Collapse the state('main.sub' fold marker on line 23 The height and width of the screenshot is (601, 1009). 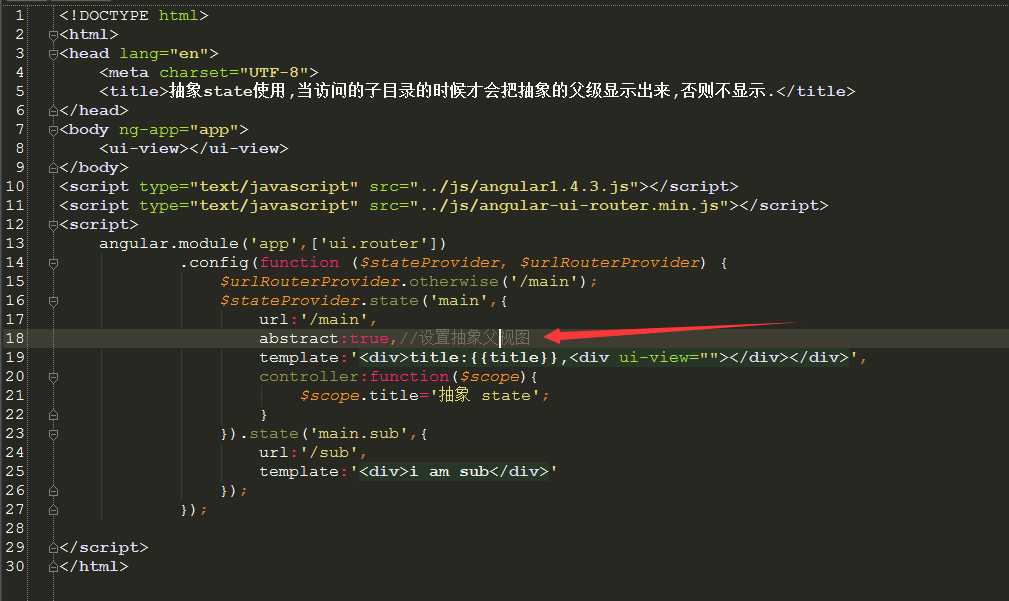53,434
